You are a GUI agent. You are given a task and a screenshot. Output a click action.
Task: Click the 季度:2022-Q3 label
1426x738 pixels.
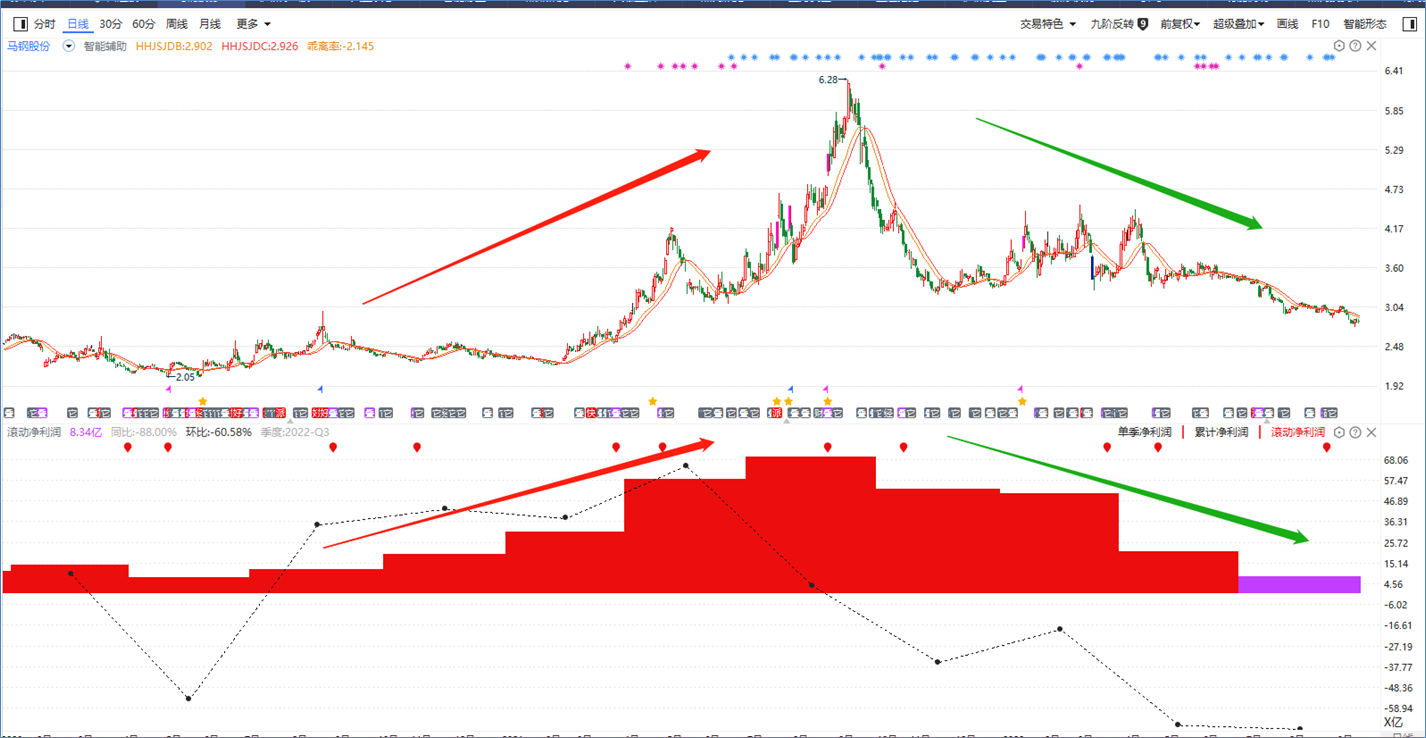(295, 433)
